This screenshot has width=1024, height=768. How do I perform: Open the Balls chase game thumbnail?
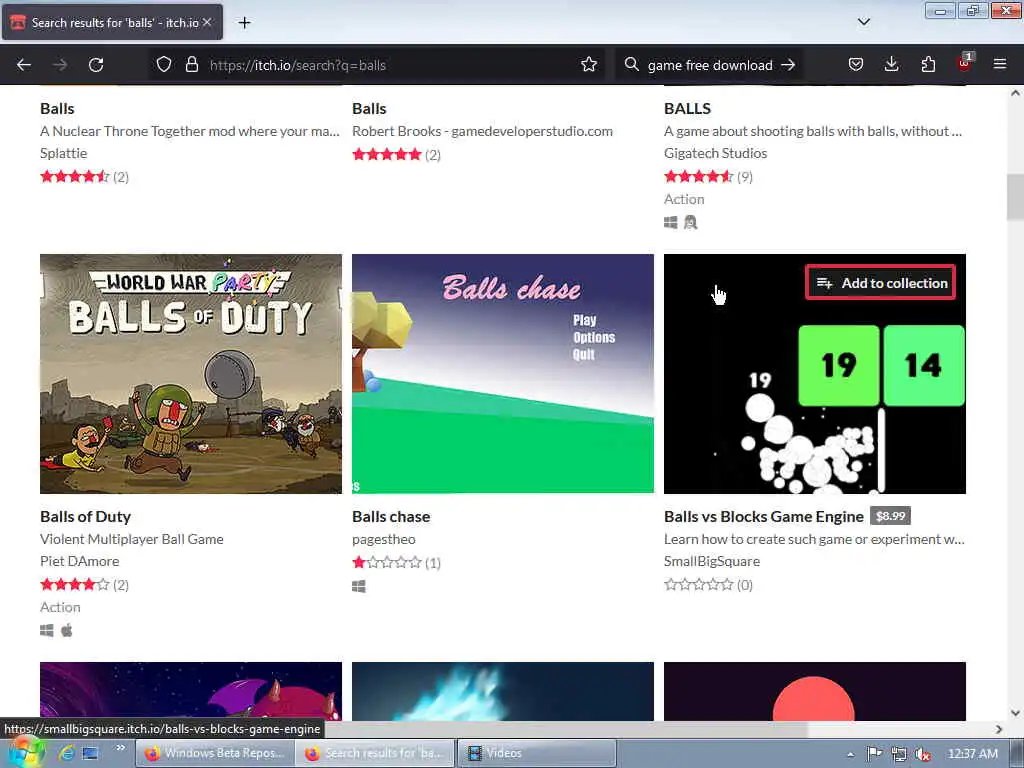click(503, 374)
